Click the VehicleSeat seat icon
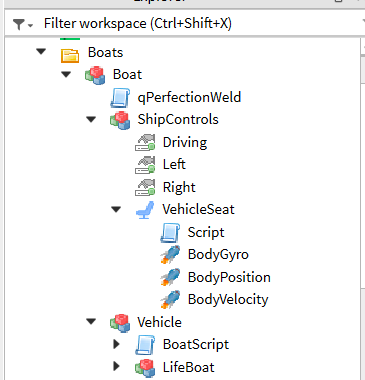 point(145,210)
